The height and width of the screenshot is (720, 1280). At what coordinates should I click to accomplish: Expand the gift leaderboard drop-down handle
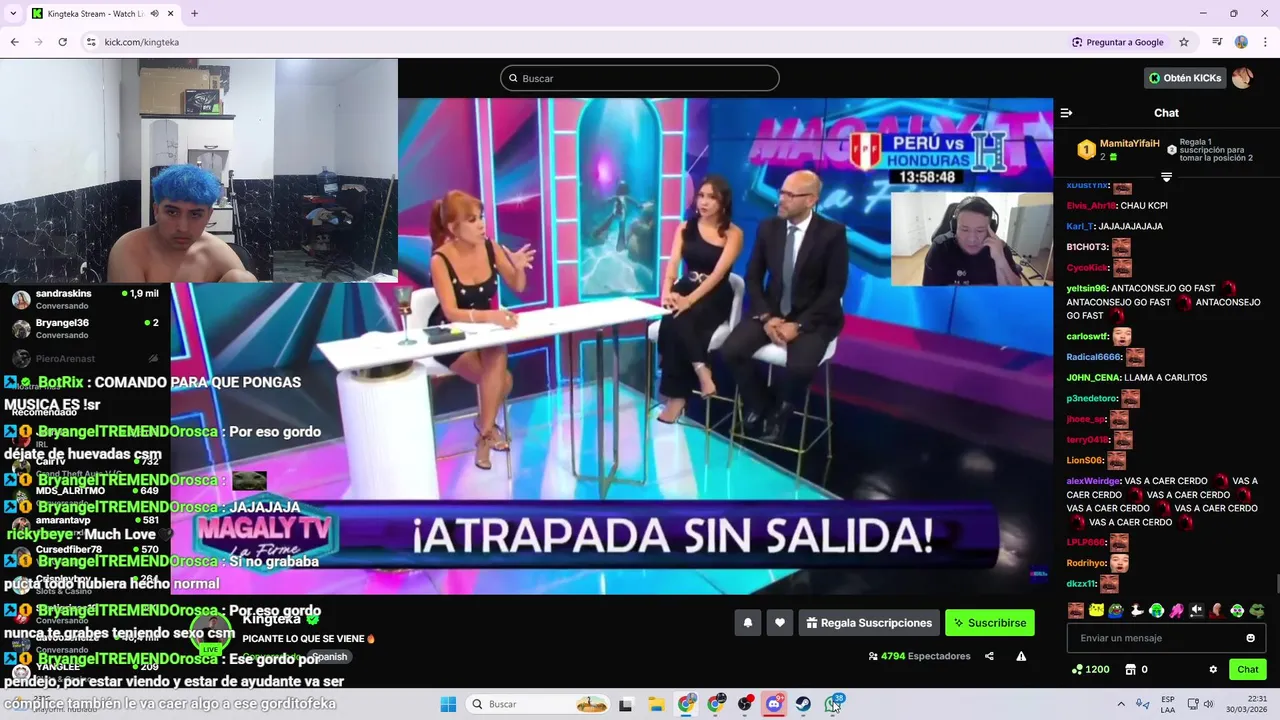click(1166, 177)
